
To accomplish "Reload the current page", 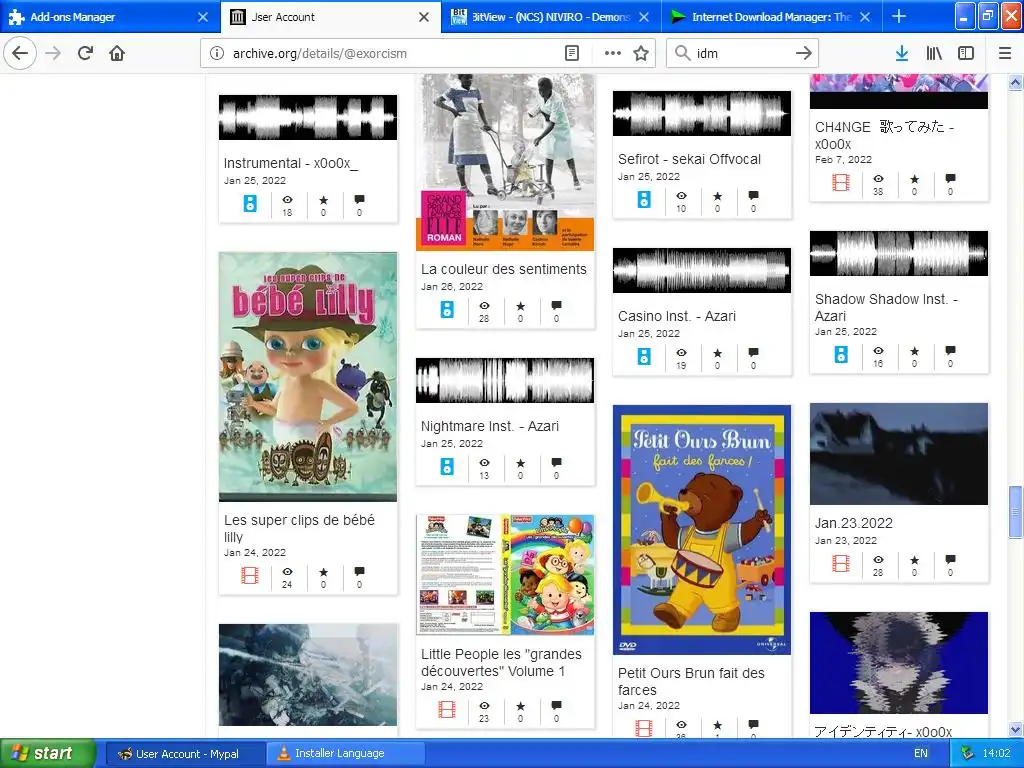I will click(x=85, y=53).
